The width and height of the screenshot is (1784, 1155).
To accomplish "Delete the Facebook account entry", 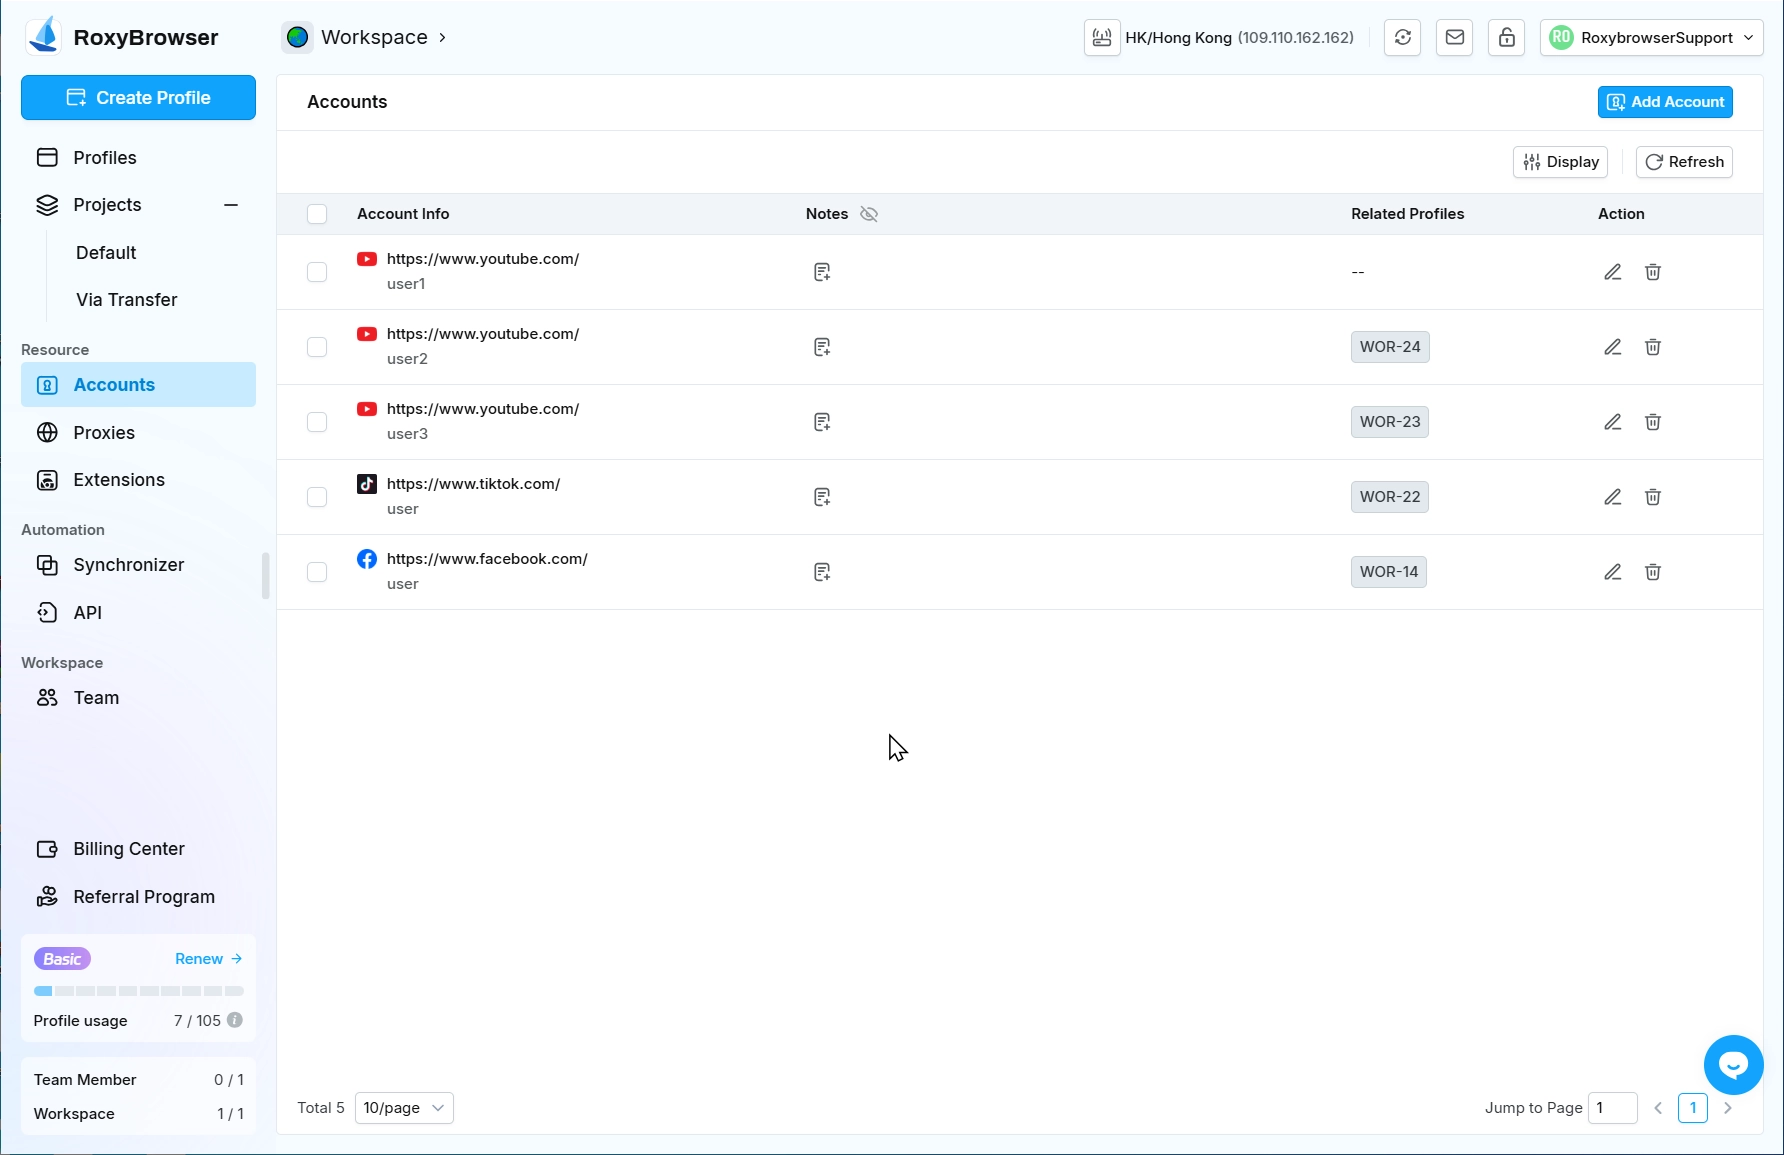I will tap(1652, 572).
